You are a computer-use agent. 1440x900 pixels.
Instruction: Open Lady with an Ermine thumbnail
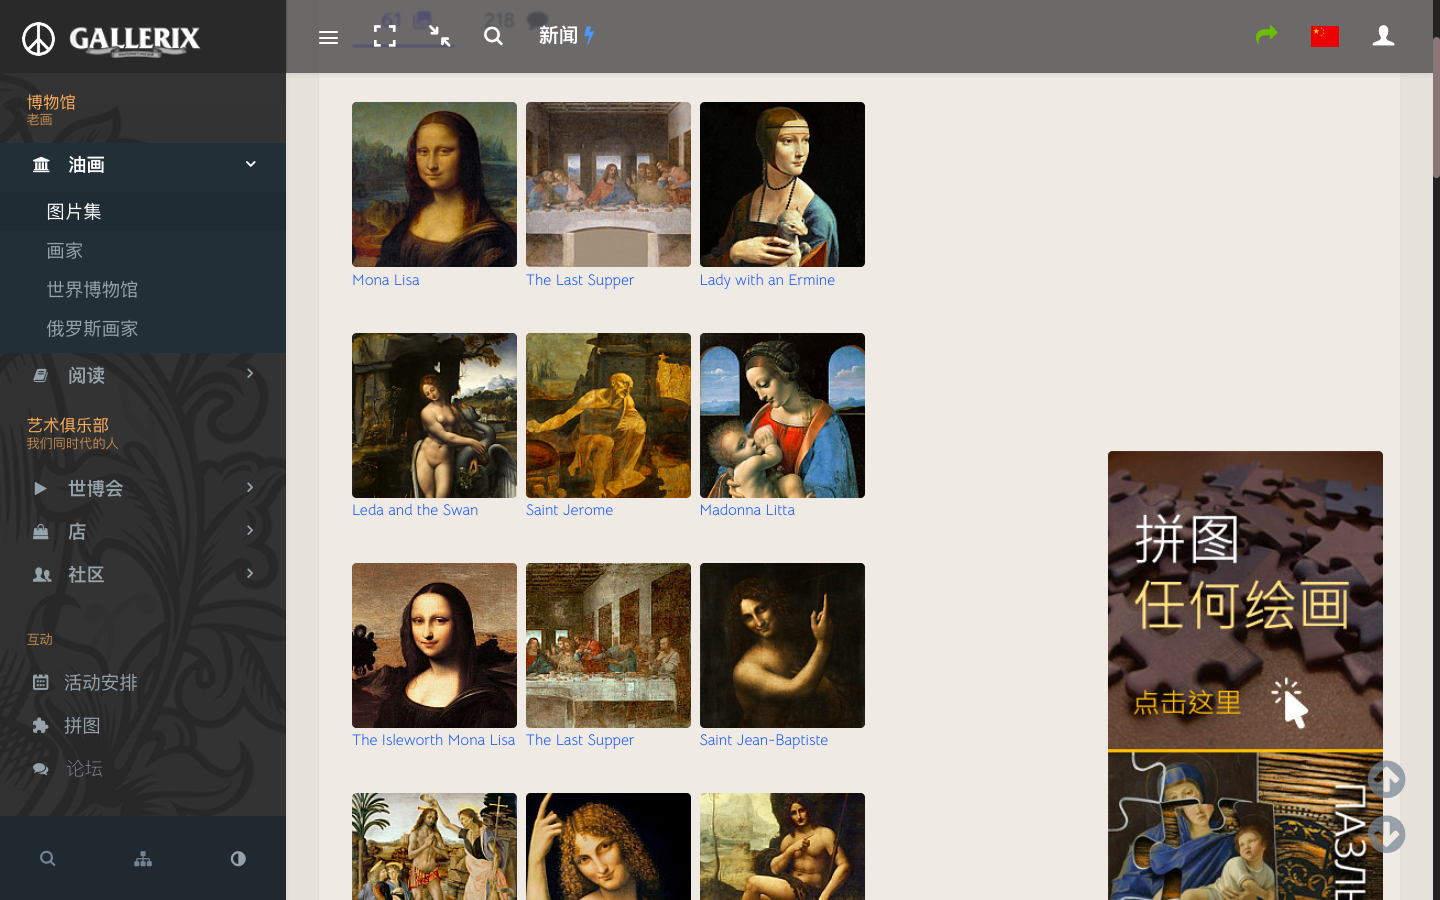pyautogui.click(x=782, y=184)
